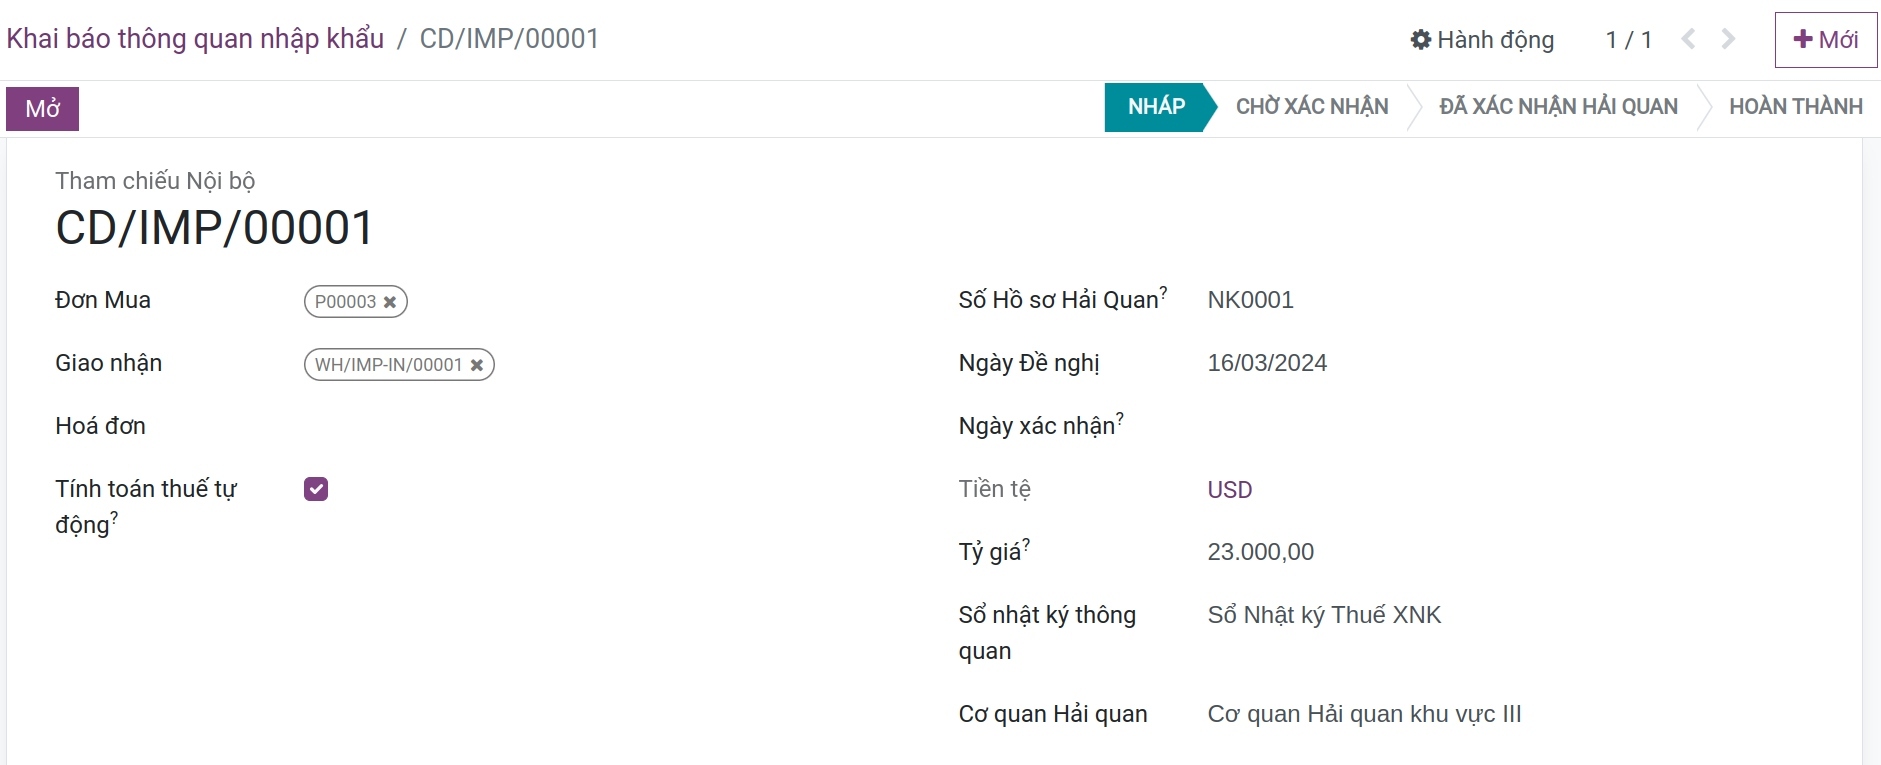Click the Đơn Mua field label

[103, 300]
